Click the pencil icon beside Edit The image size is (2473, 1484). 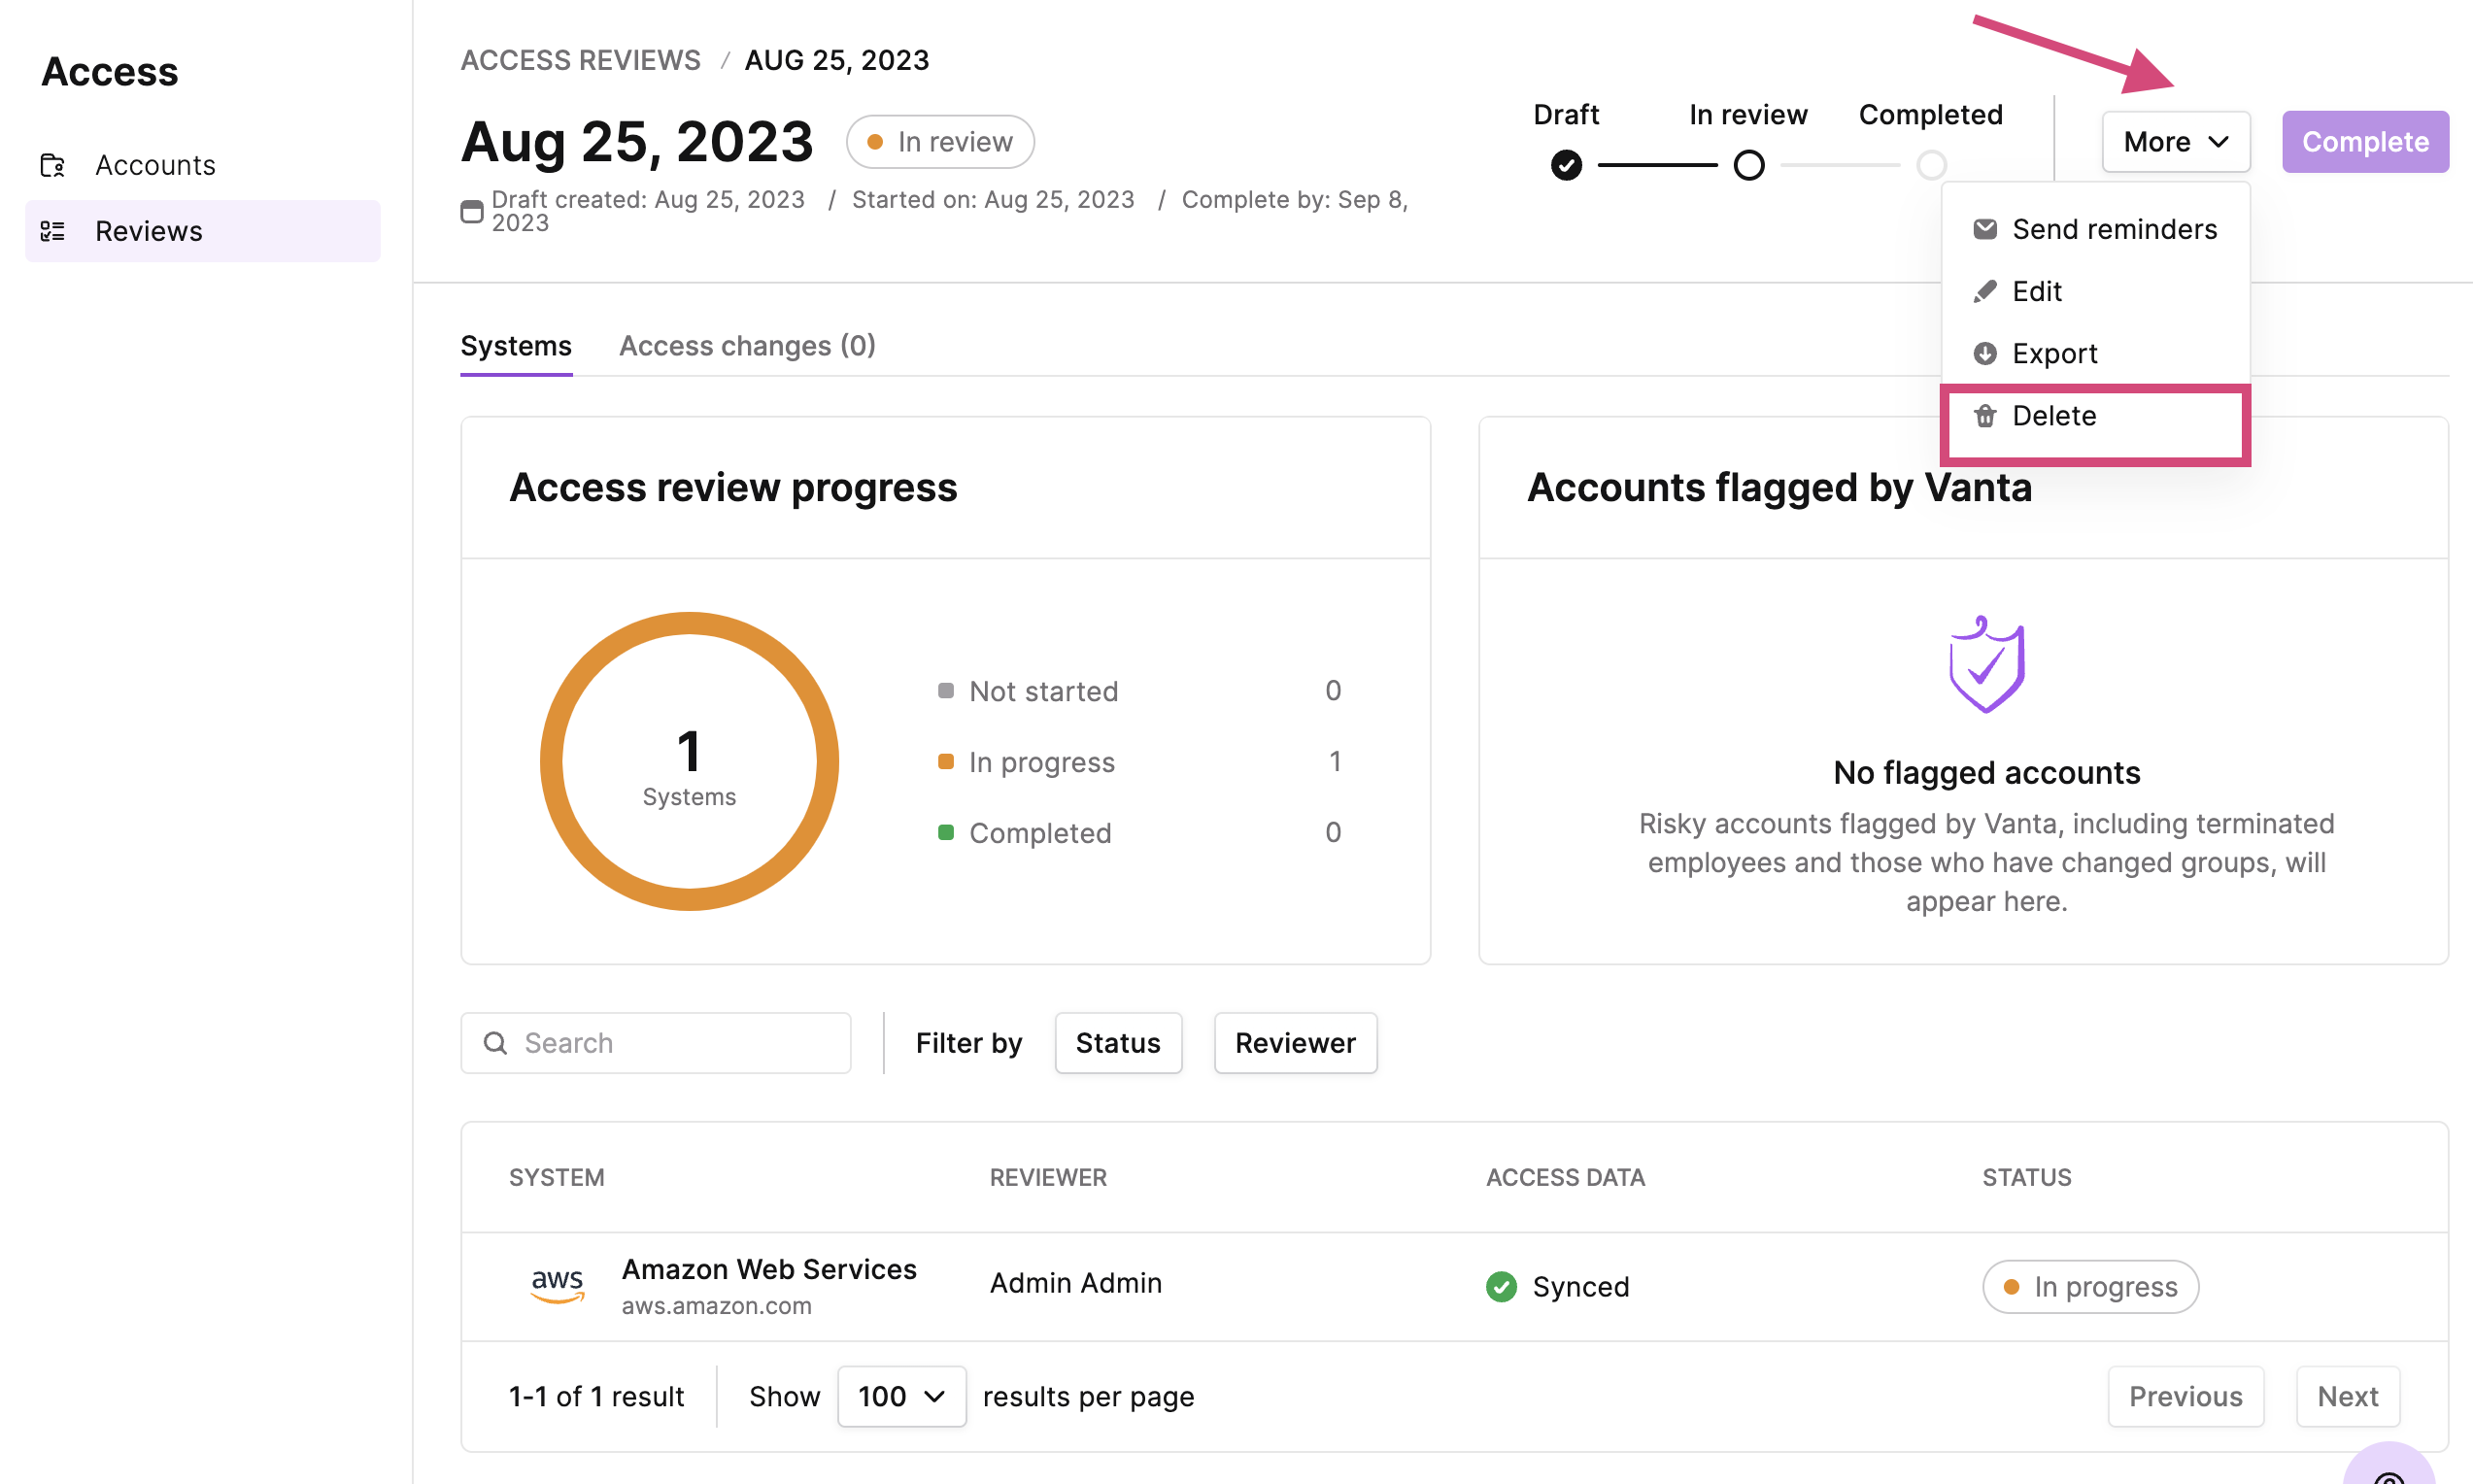tap(1985, 291)
